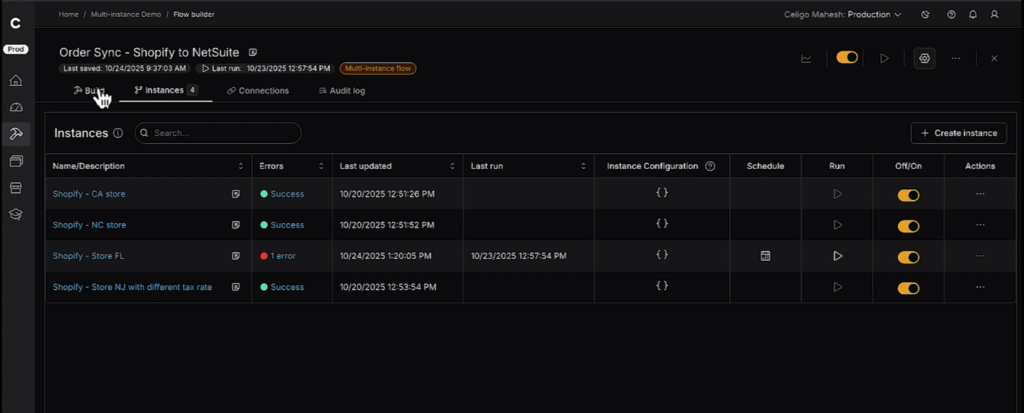
Task: Open the JSON configuration braces for Shopify - CA store
Action: click(x=662, y=193)
